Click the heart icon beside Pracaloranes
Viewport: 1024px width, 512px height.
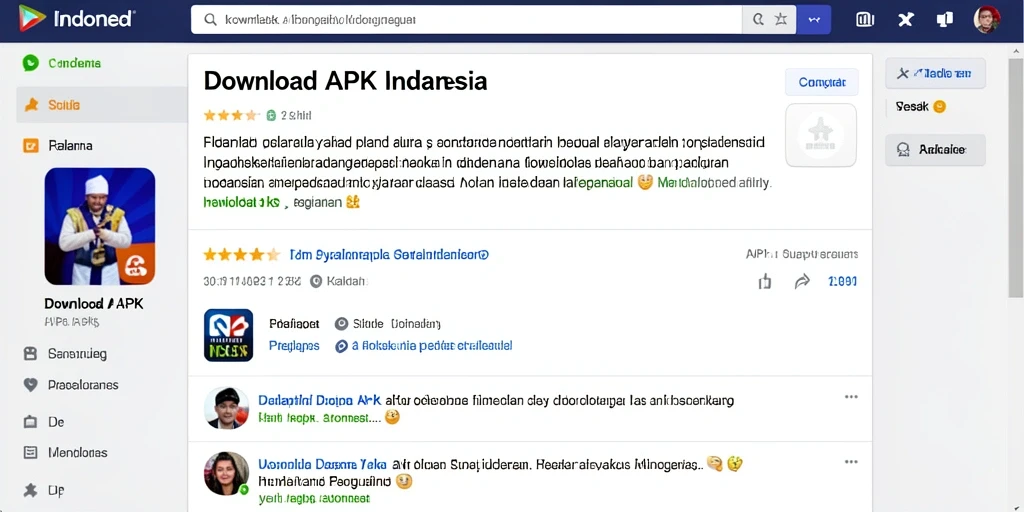31,385
